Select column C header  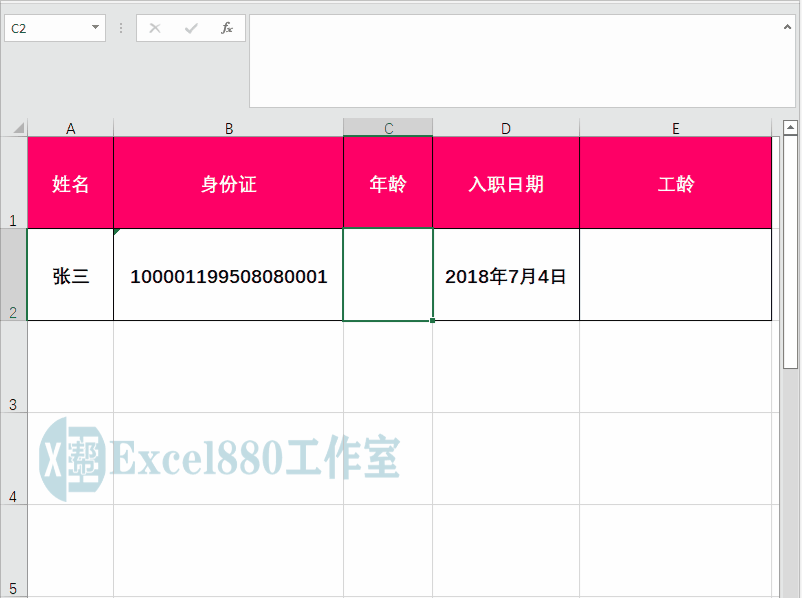(388, 128)
